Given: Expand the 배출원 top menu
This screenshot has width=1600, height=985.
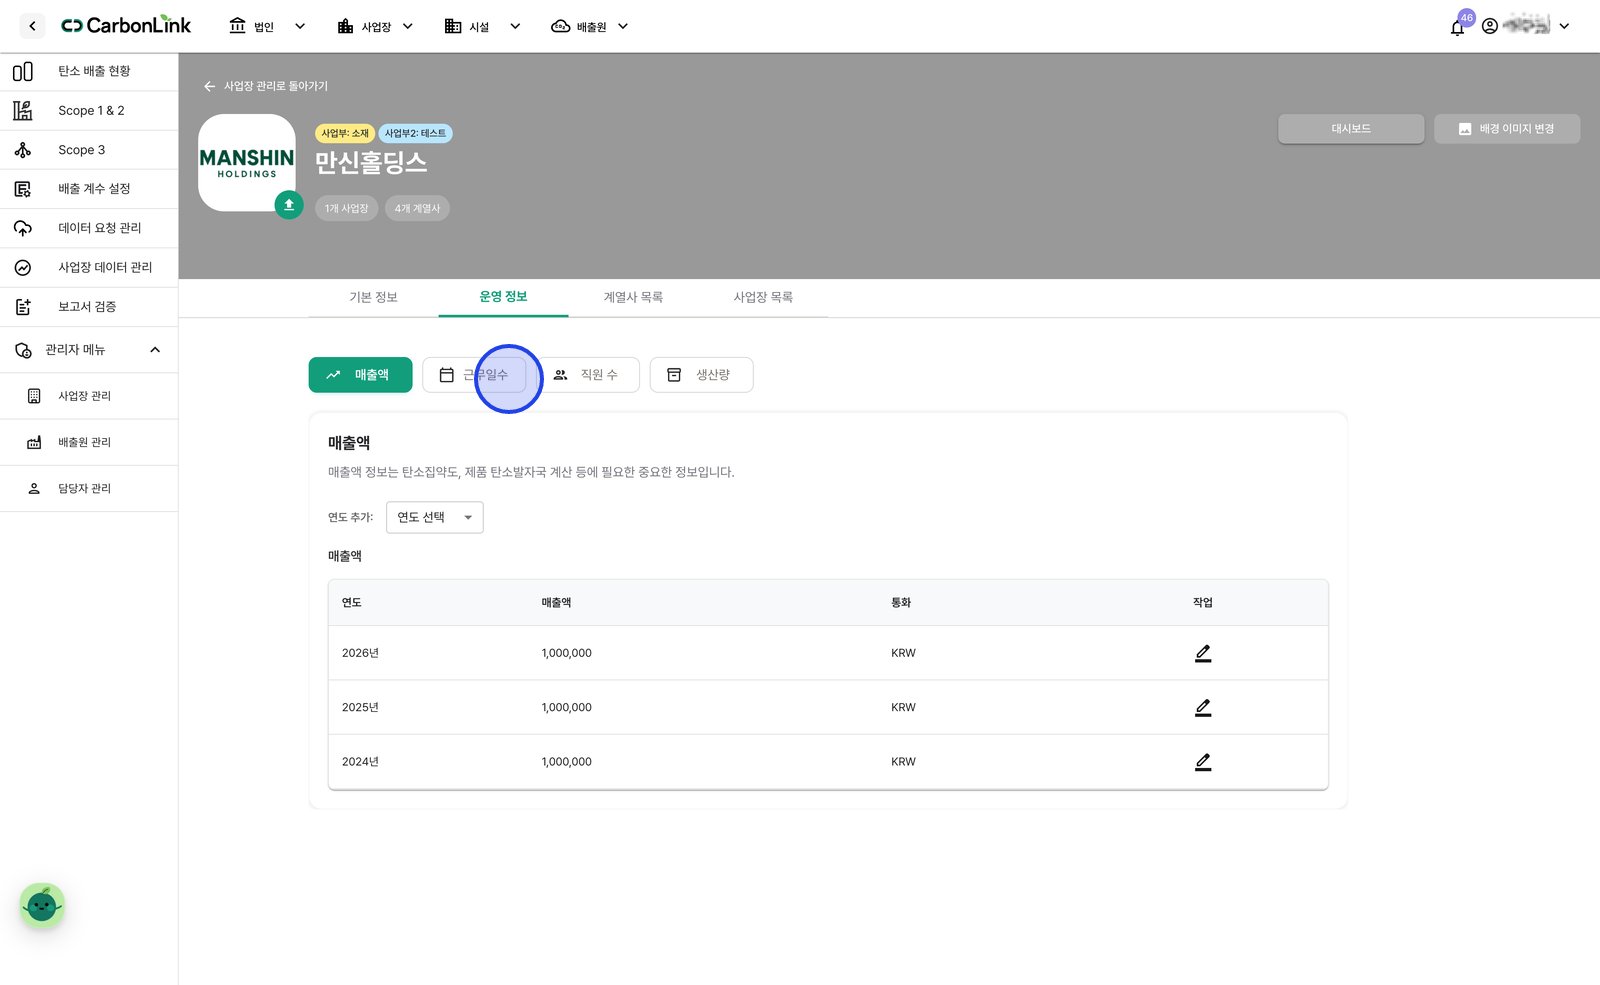Looking at the screenshot, I should point(590,27).
